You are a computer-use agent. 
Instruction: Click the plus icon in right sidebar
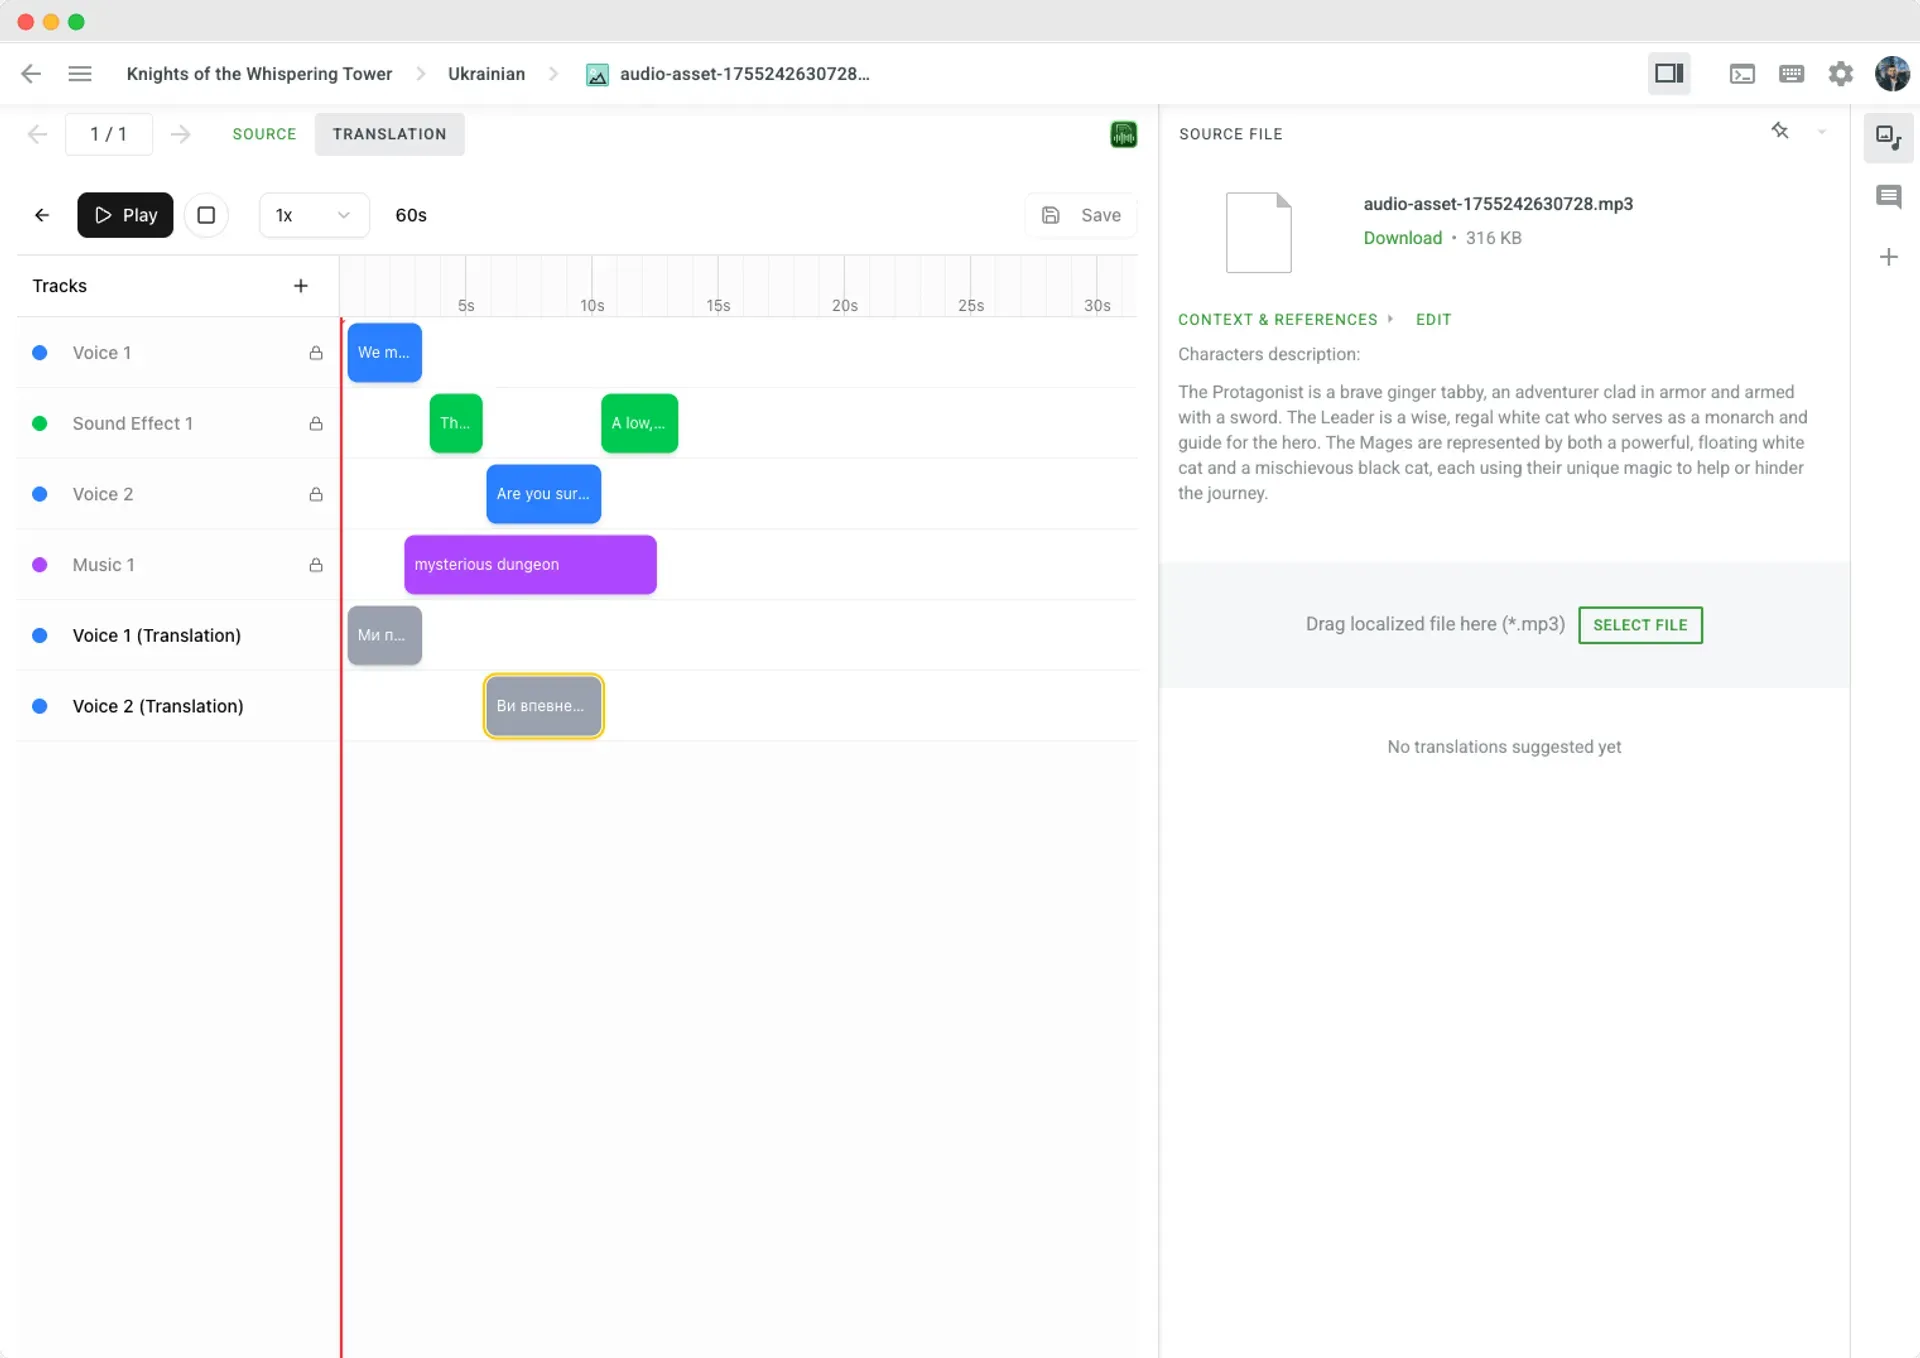point(1889,257)
